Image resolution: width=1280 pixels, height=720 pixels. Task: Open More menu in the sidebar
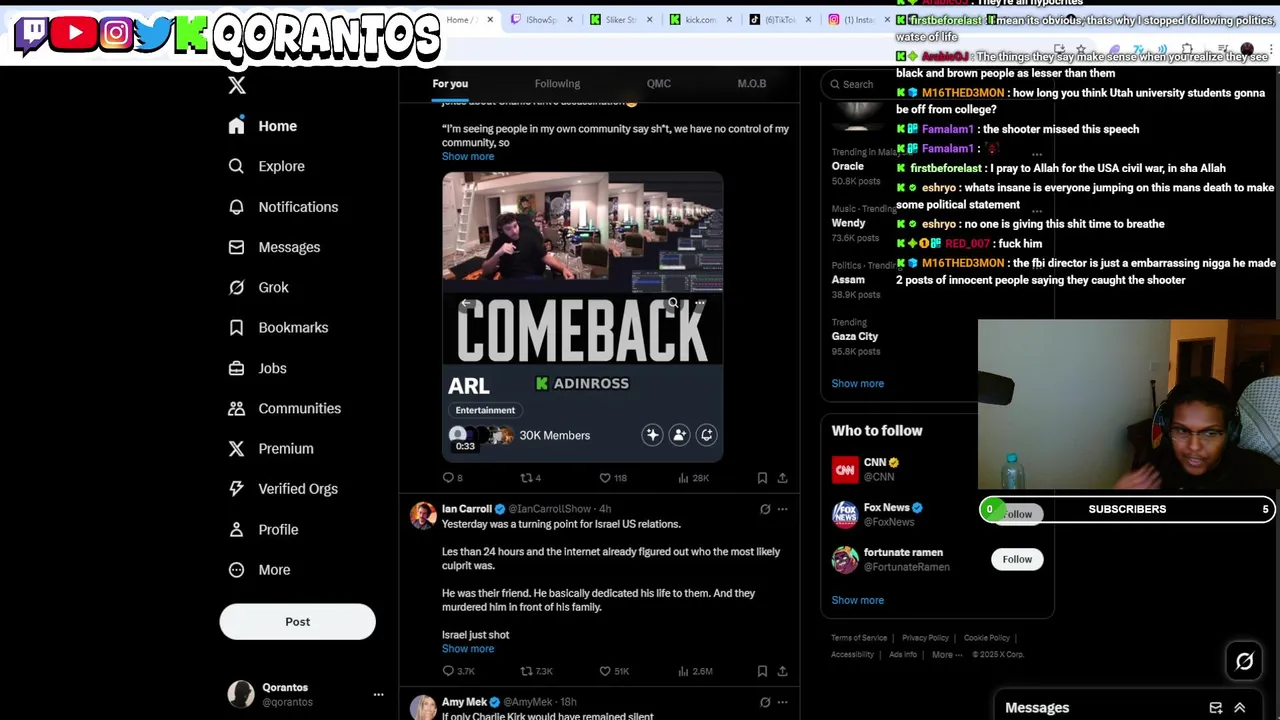[259, 570]
